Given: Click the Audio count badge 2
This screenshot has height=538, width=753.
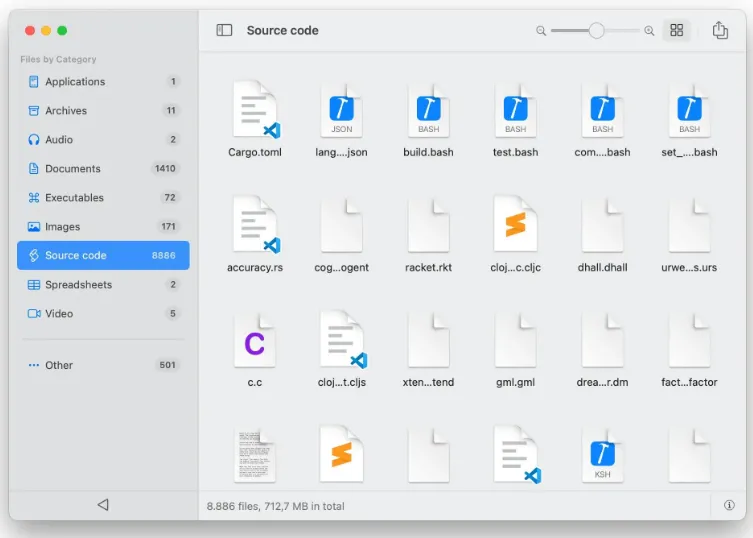Looking at the screenshot, I should tap(172, 140).
